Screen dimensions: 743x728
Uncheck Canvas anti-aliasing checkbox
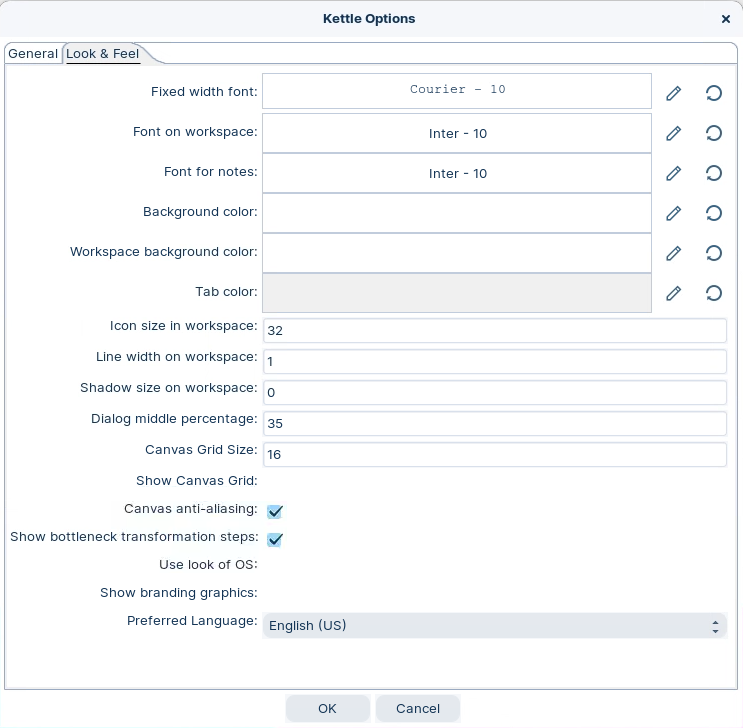(x=275, y=511)
